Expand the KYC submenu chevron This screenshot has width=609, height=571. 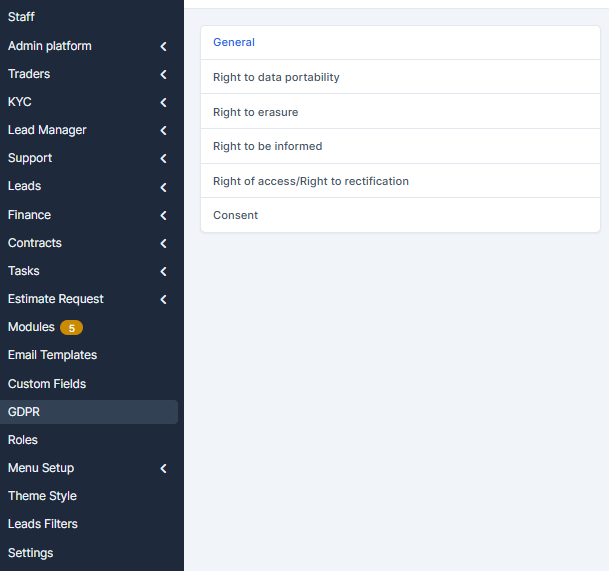(x=163, y=102)
